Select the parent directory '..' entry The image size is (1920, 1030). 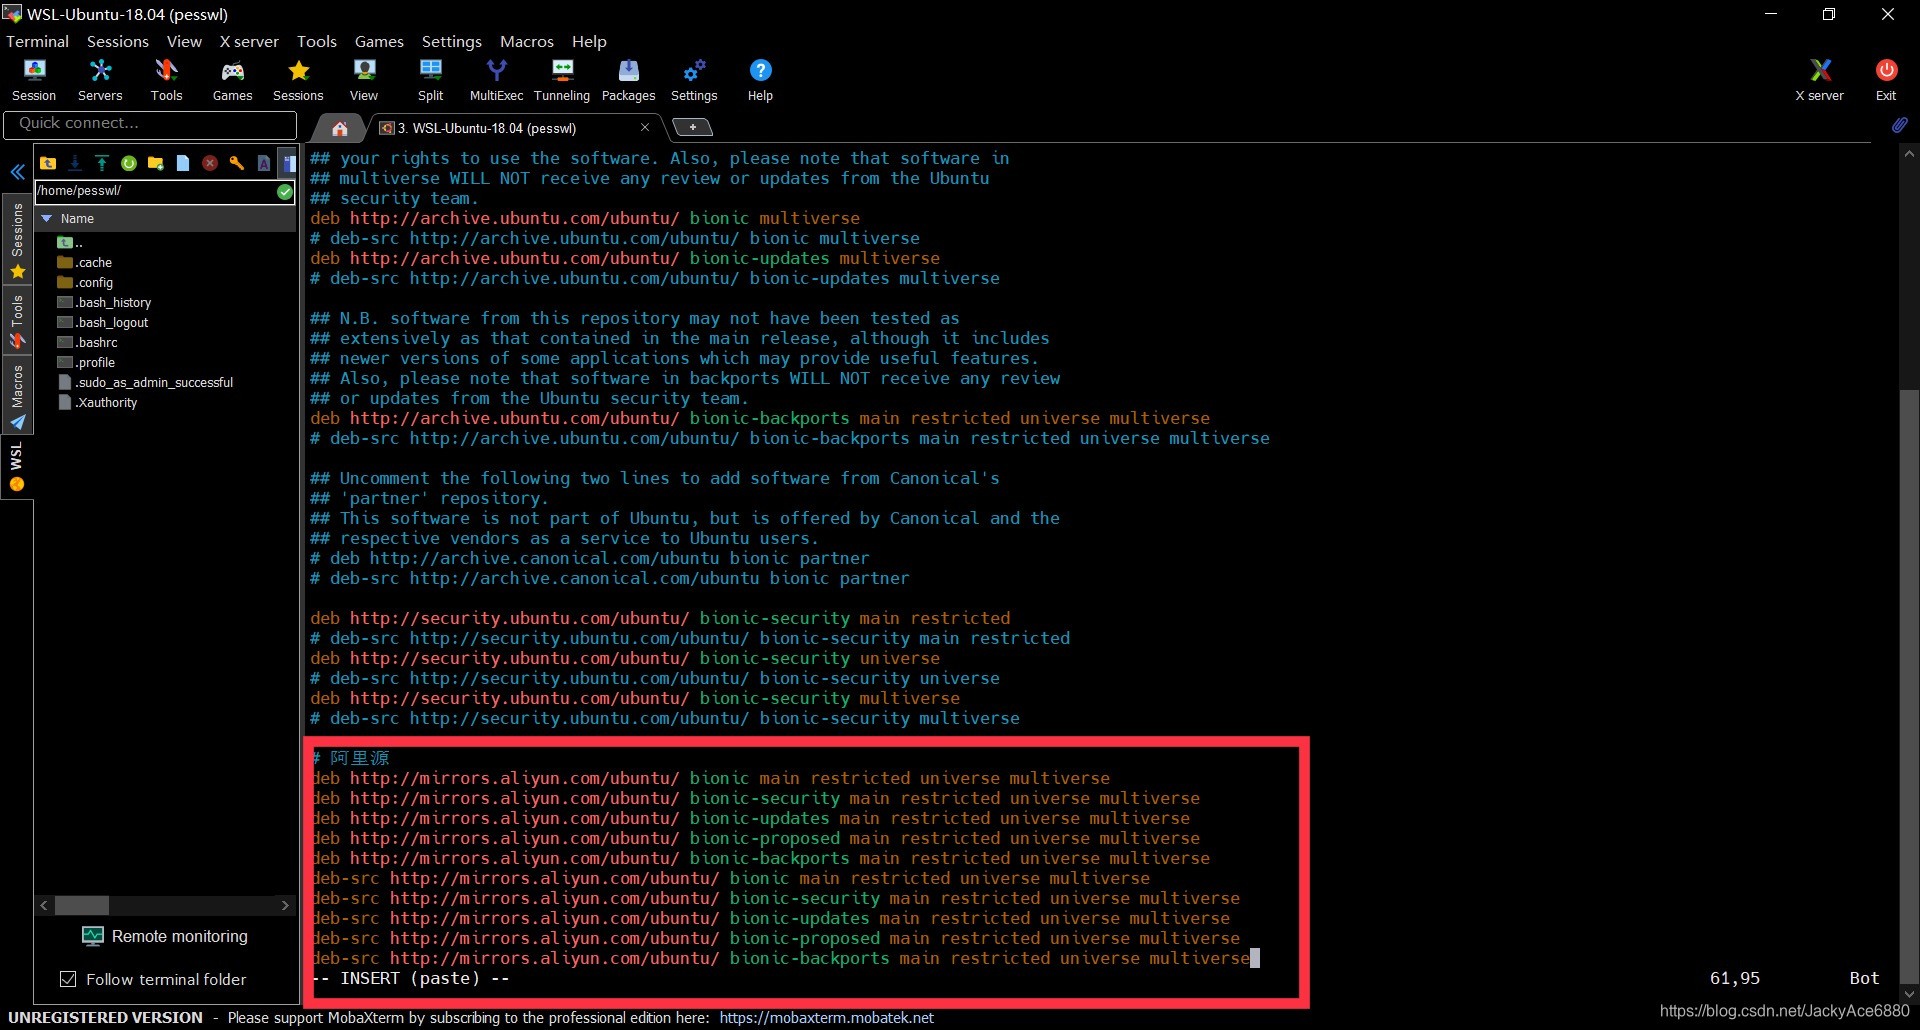click(x=70, y=242)
